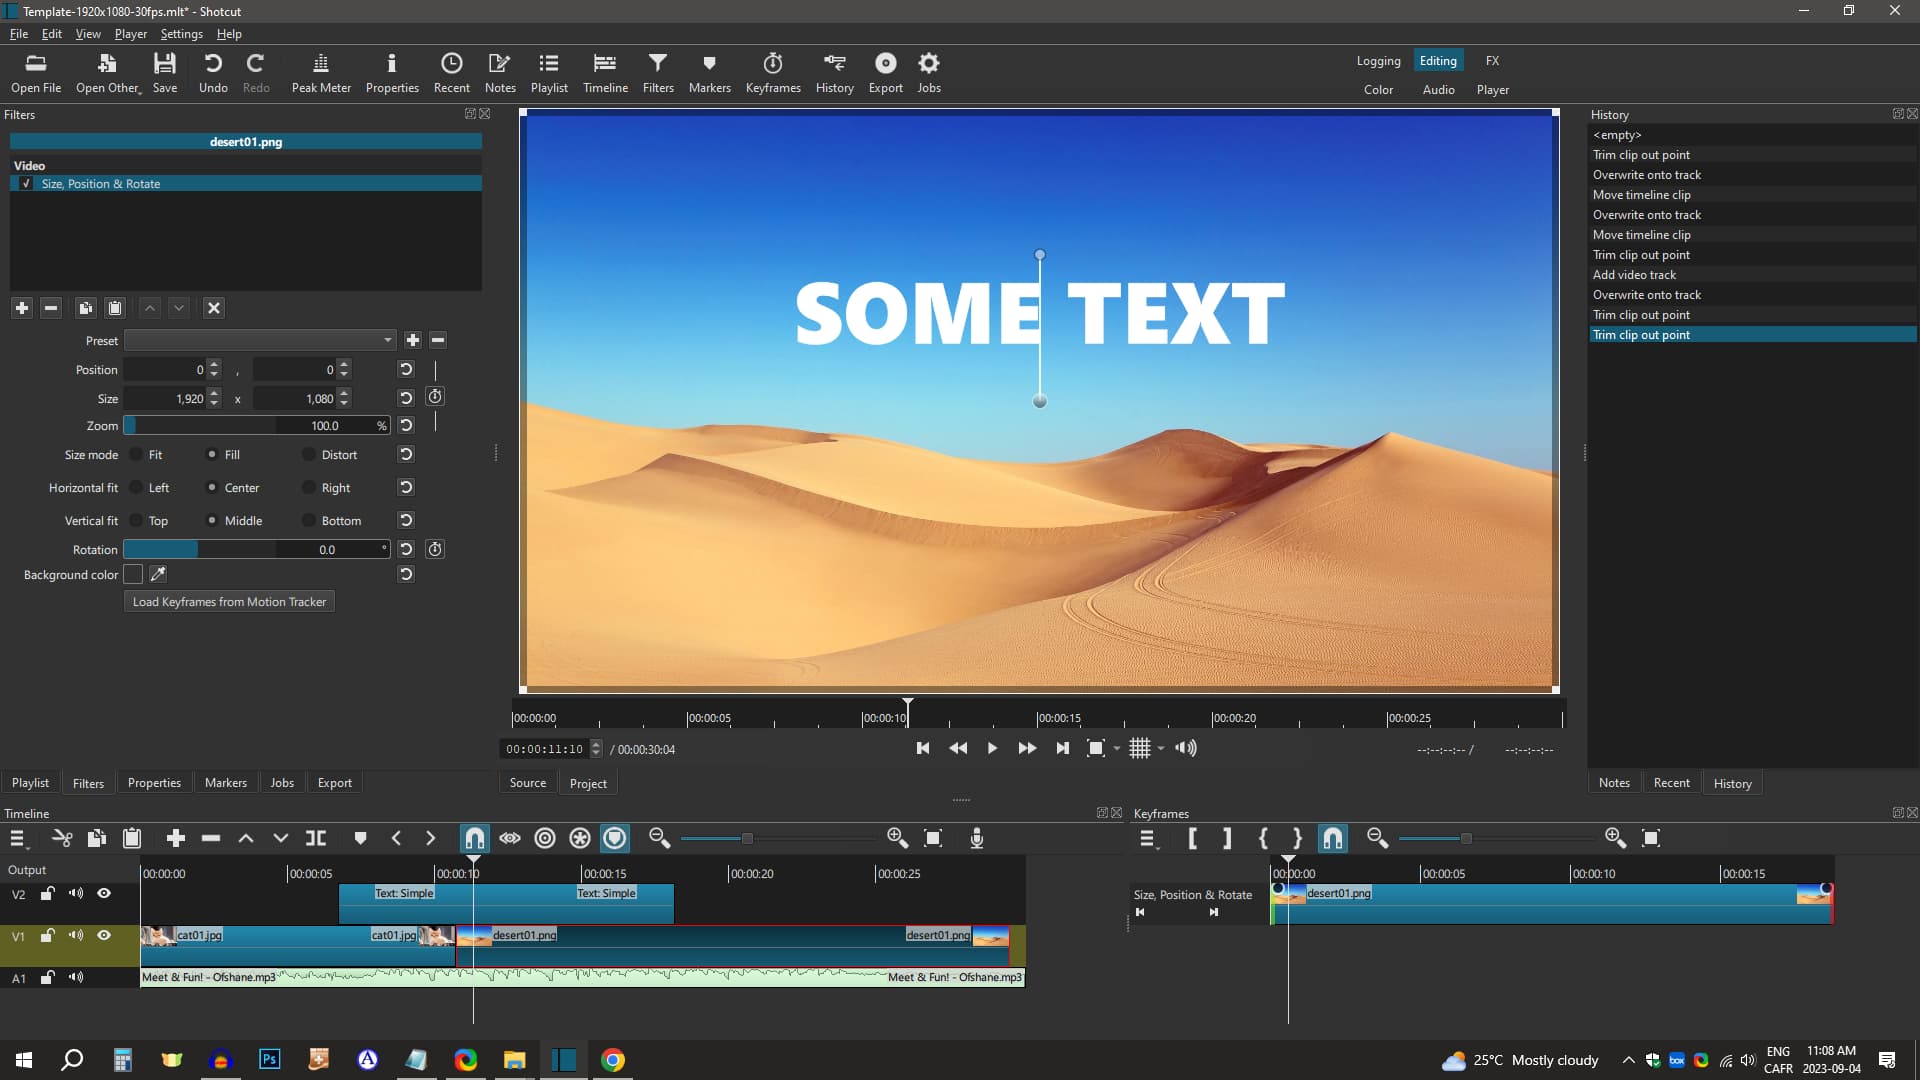The height and width of the screenshot is (1080, 1920).
Task: Open the Properties toolbar icon
Action: coord(392,73)
